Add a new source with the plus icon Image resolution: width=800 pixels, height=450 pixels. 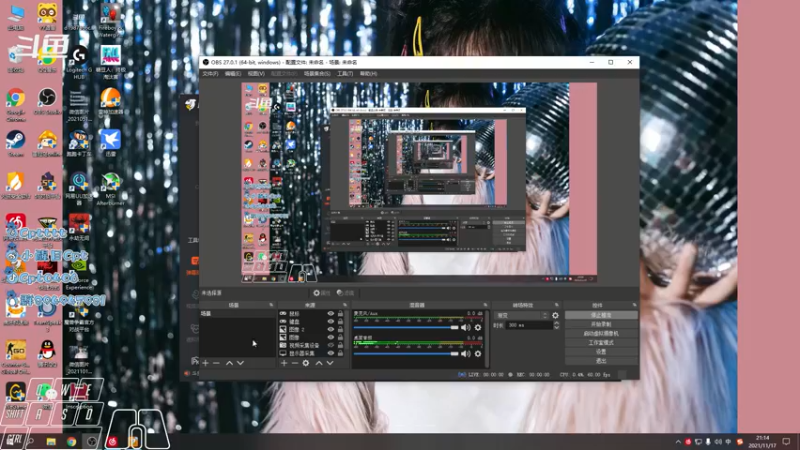click(284, 363)
